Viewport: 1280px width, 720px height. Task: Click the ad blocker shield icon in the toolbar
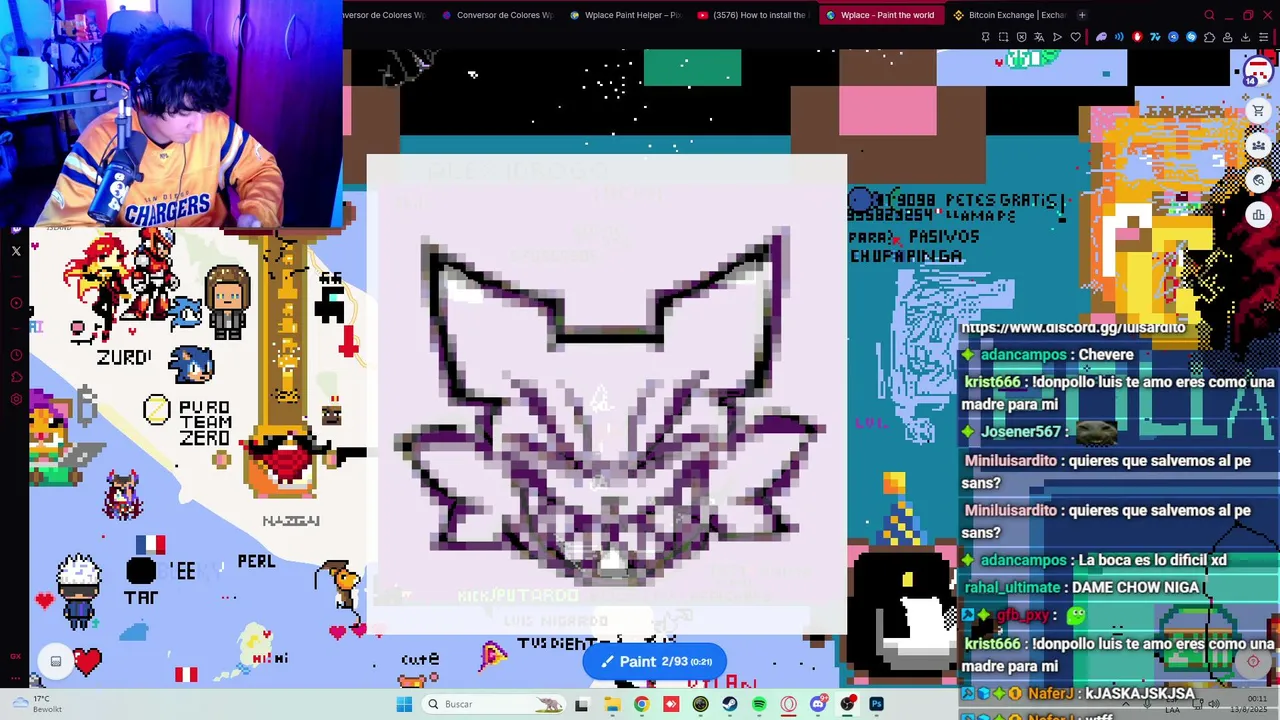point(1021,37)
